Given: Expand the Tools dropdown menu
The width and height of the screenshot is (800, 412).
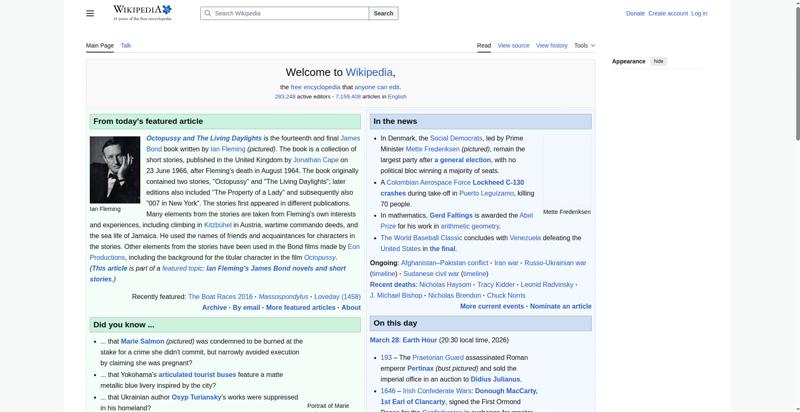Looking at the screenshot, I should [x=583, y=45].
